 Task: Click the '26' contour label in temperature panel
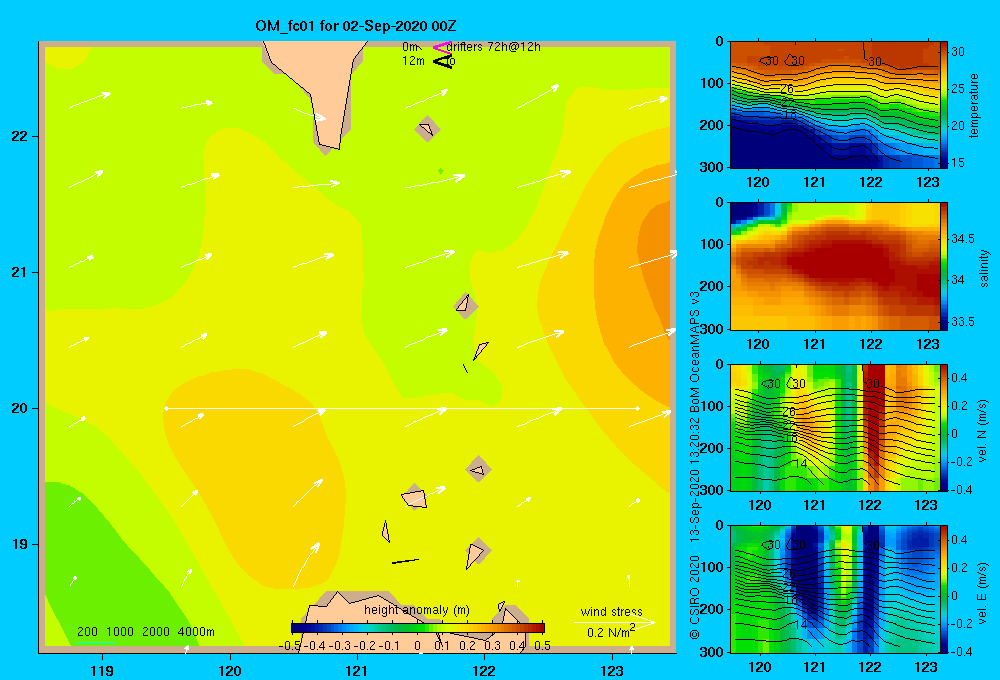(787, 89)
